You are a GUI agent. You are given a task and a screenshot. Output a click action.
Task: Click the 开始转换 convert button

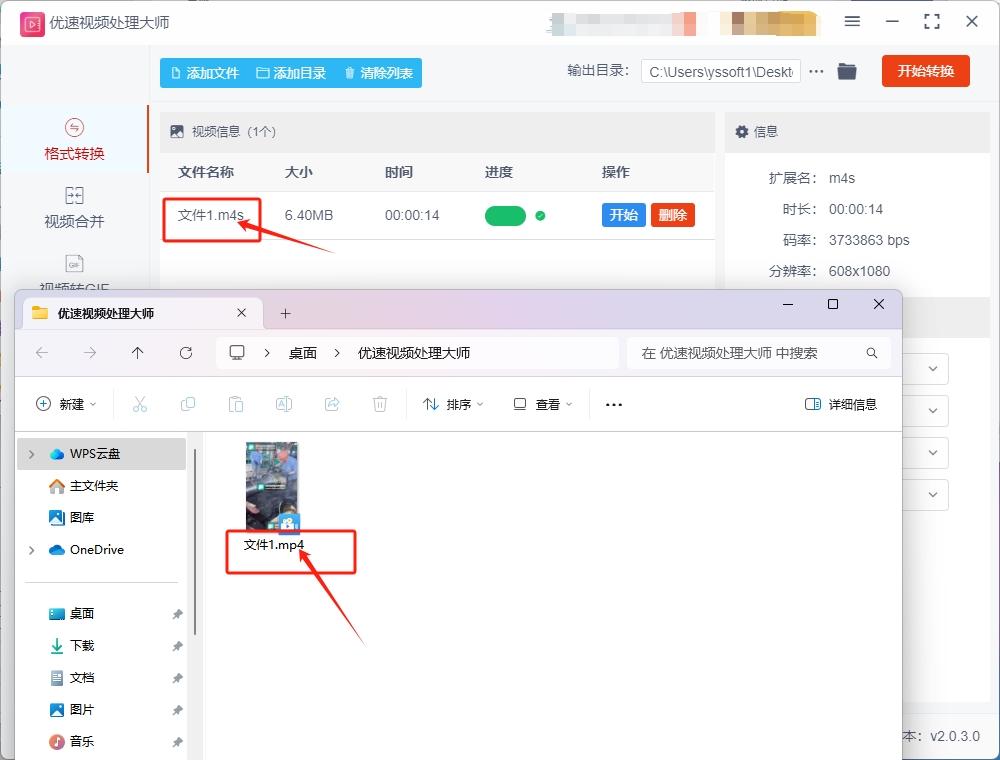coord(925,71)
